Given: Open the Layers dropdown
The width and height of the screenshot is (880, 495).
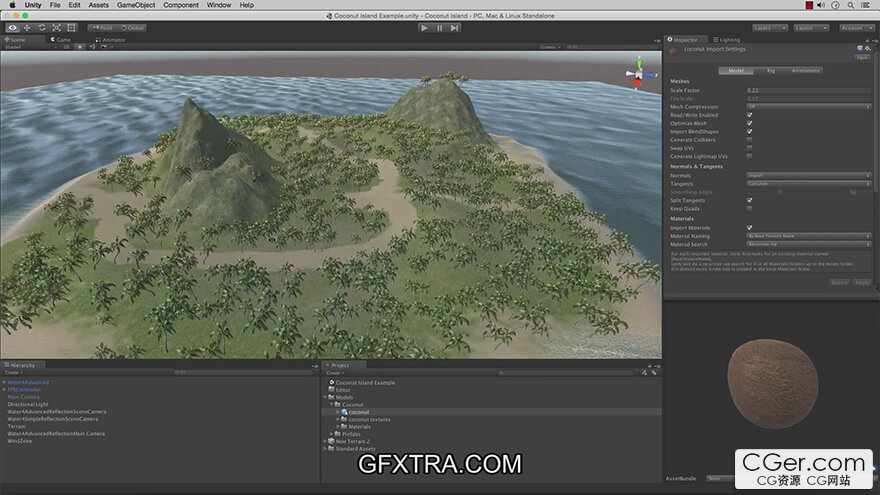Looking at the screenshot, I should 769,28.
